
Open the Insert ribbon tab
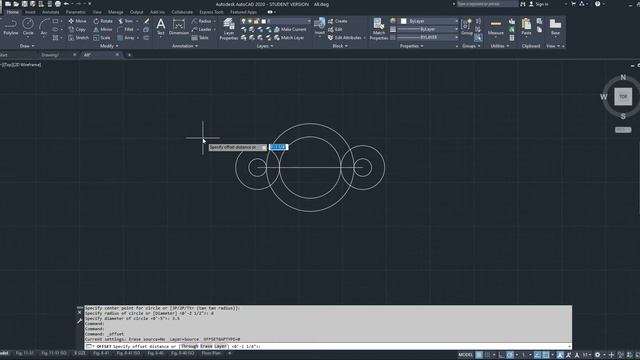[30, 12]
